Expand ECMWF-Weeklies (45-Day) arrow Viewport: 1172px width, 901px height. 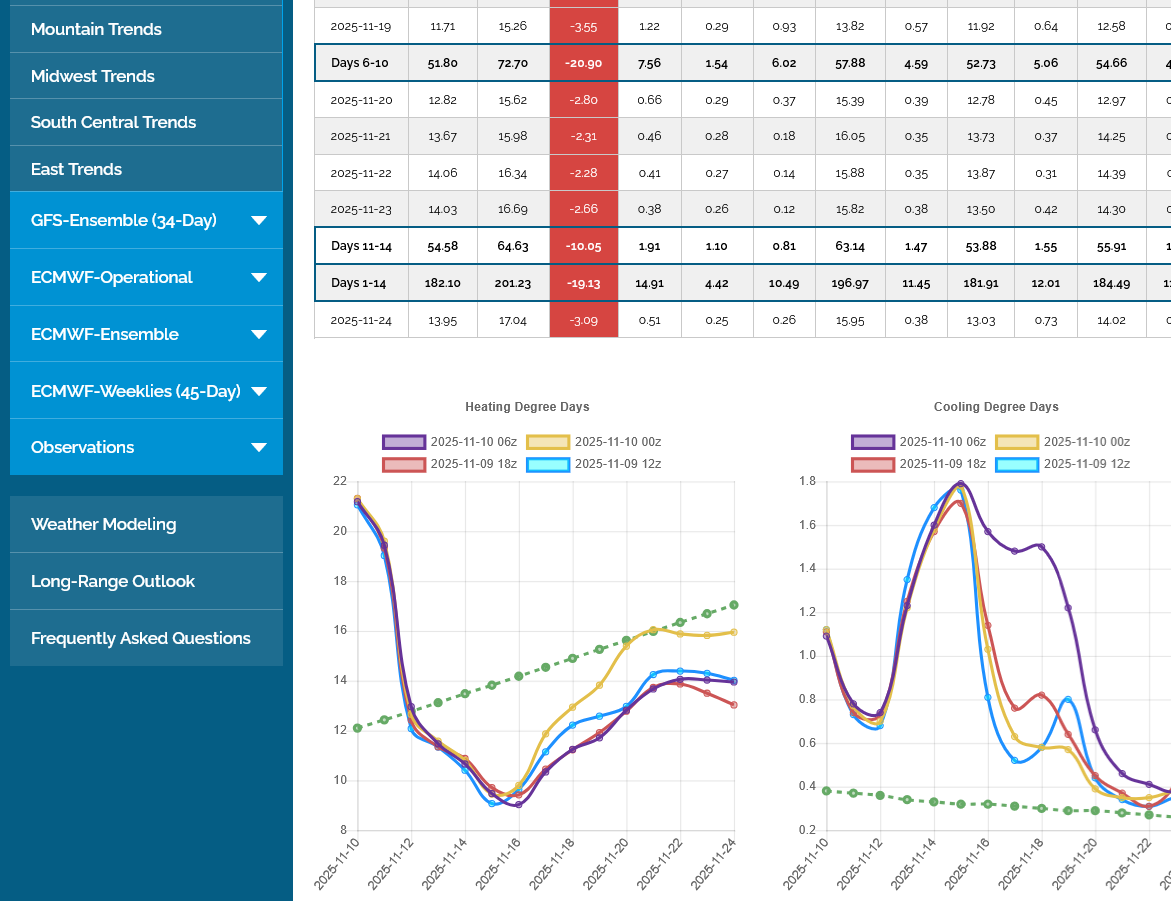coord(259,392)
